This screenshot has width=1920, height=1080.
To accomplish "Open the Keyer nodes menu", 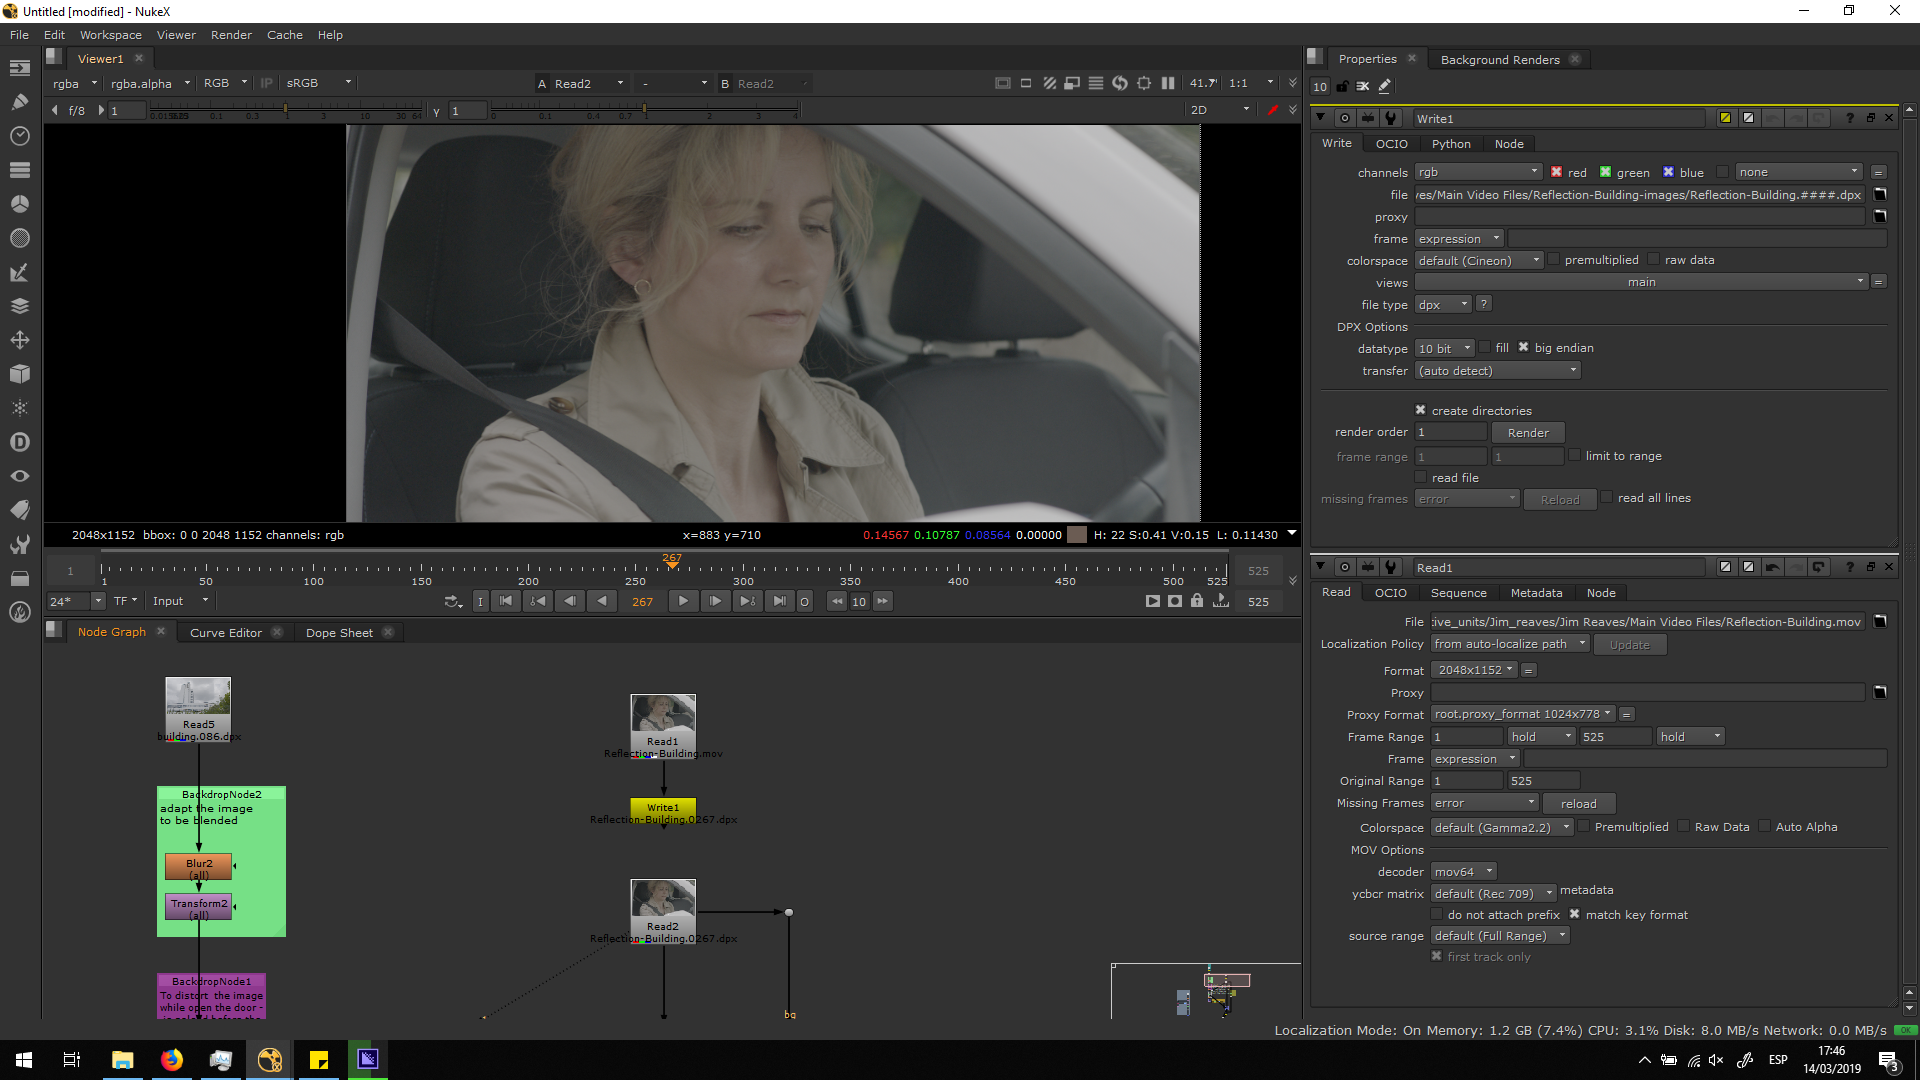I will pyautogui.click(x=19, y=272).
